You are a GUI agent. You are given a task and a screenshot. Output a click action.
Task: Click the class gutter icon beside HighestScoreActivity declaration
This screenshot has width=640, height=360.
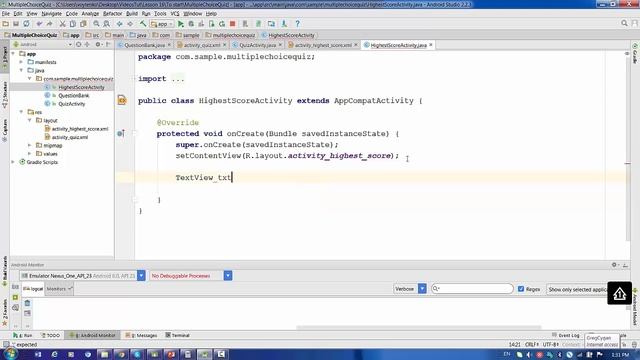(122, 100)
